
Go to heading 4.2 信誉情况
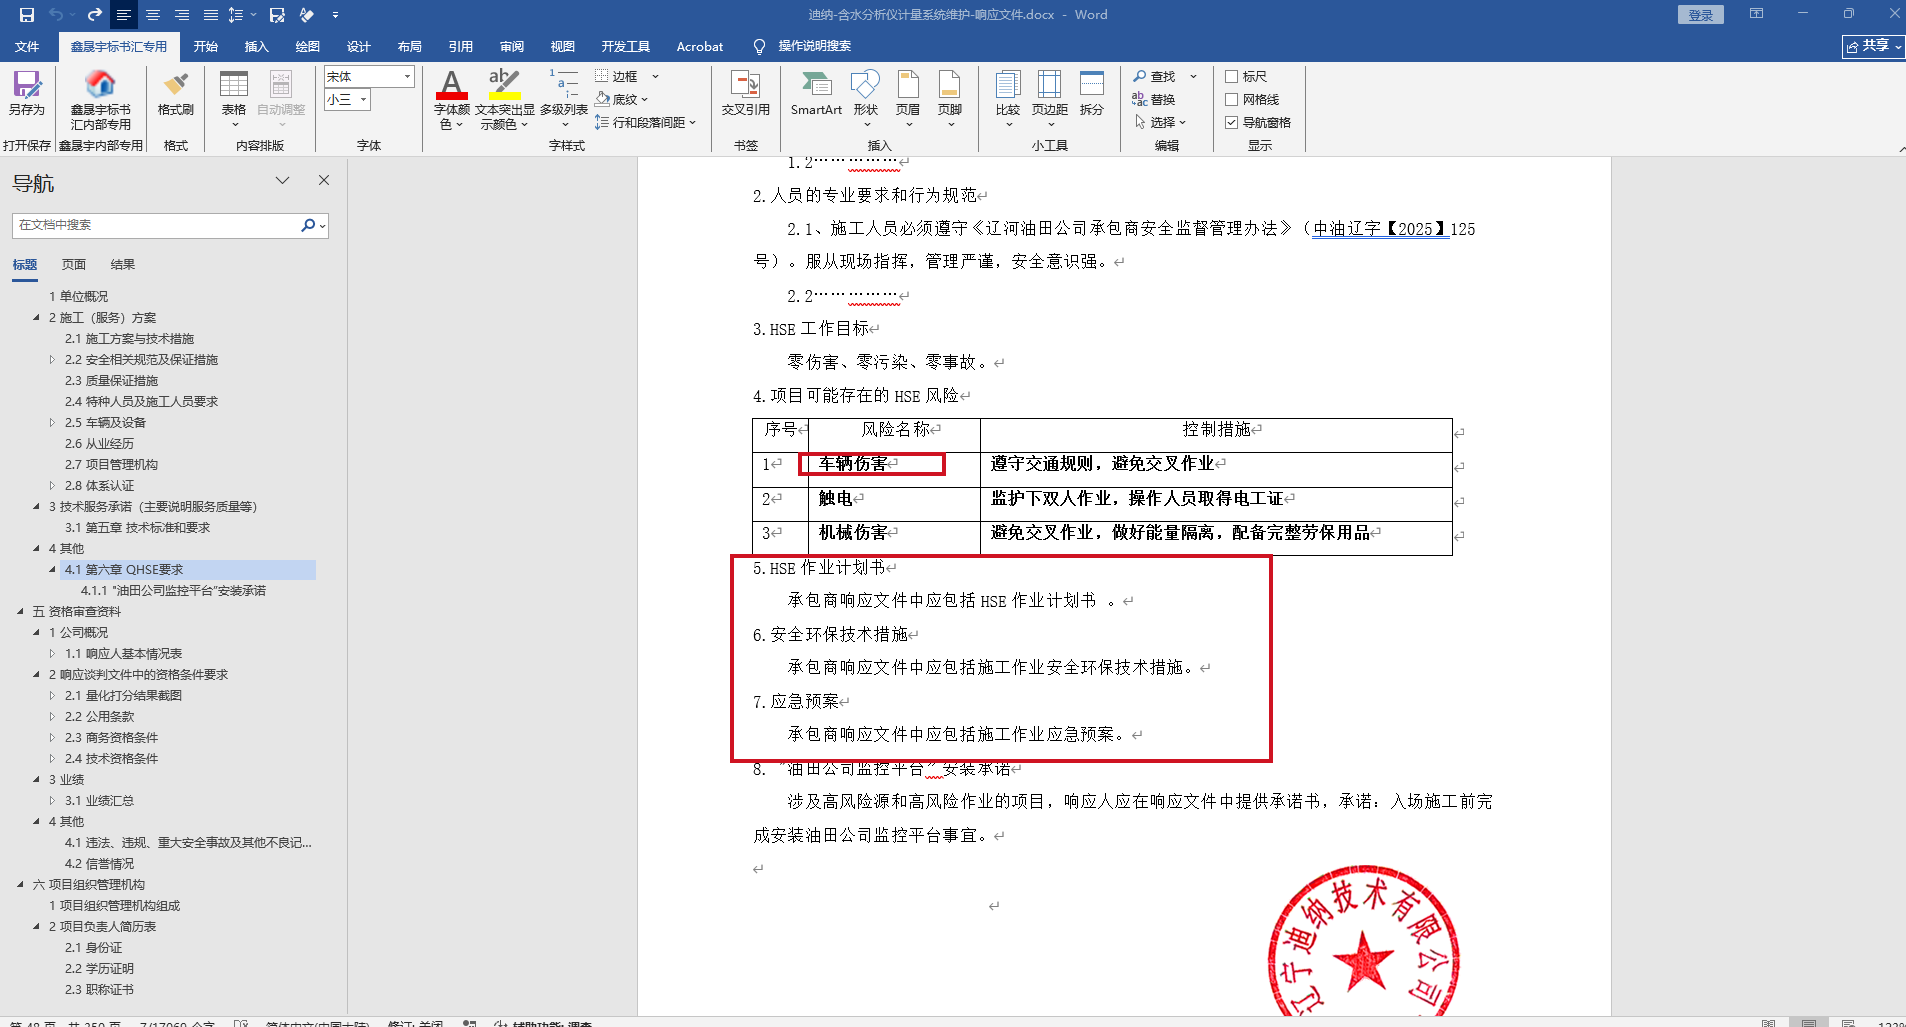(100, 864)
